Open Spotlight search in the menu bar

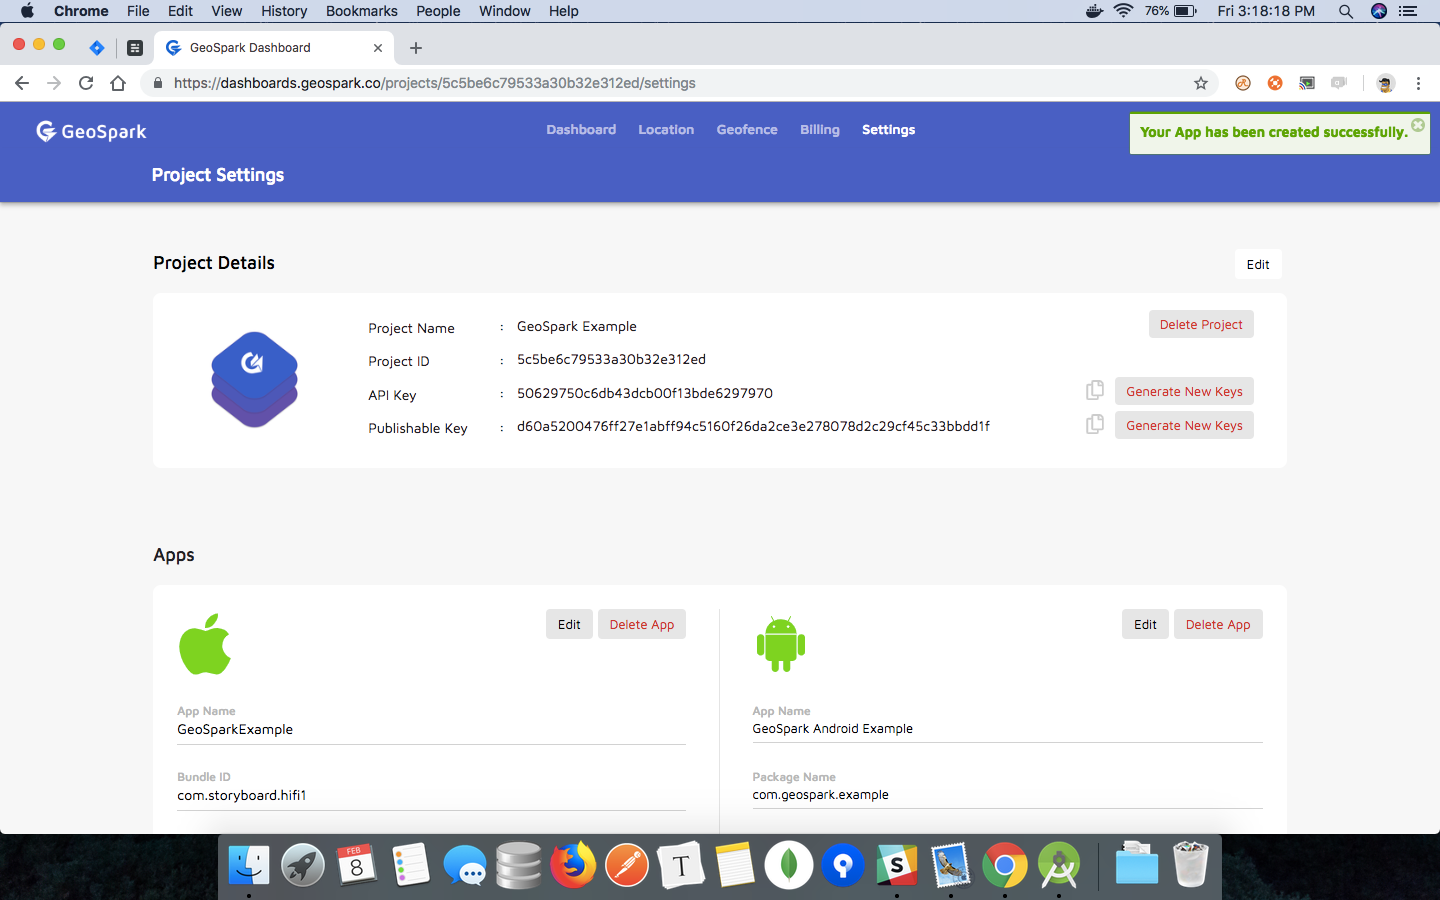(1346, 11)
